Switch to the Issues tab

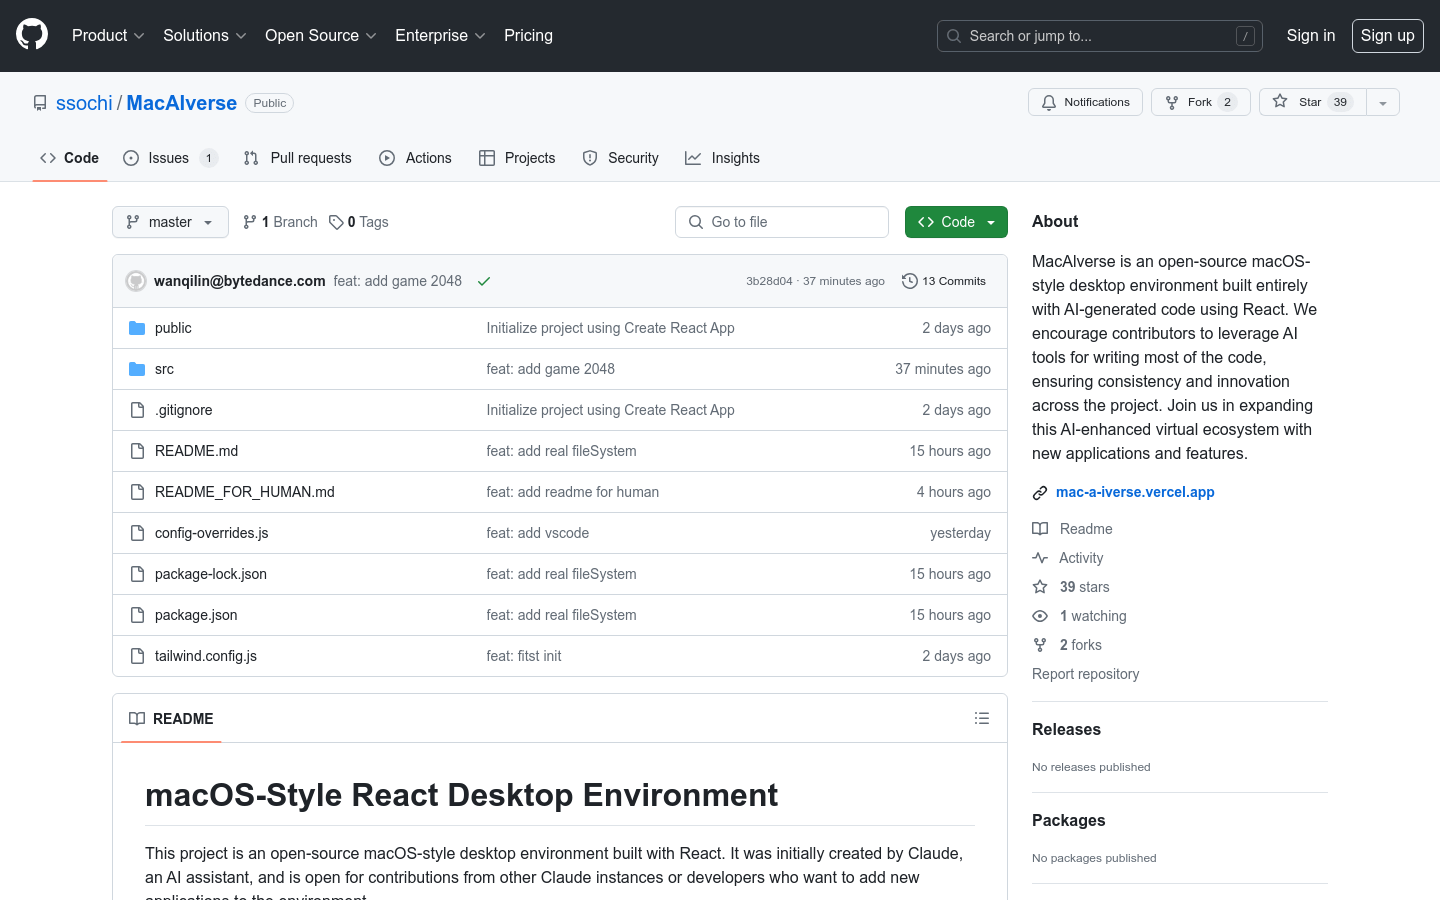tap(170, 158)
